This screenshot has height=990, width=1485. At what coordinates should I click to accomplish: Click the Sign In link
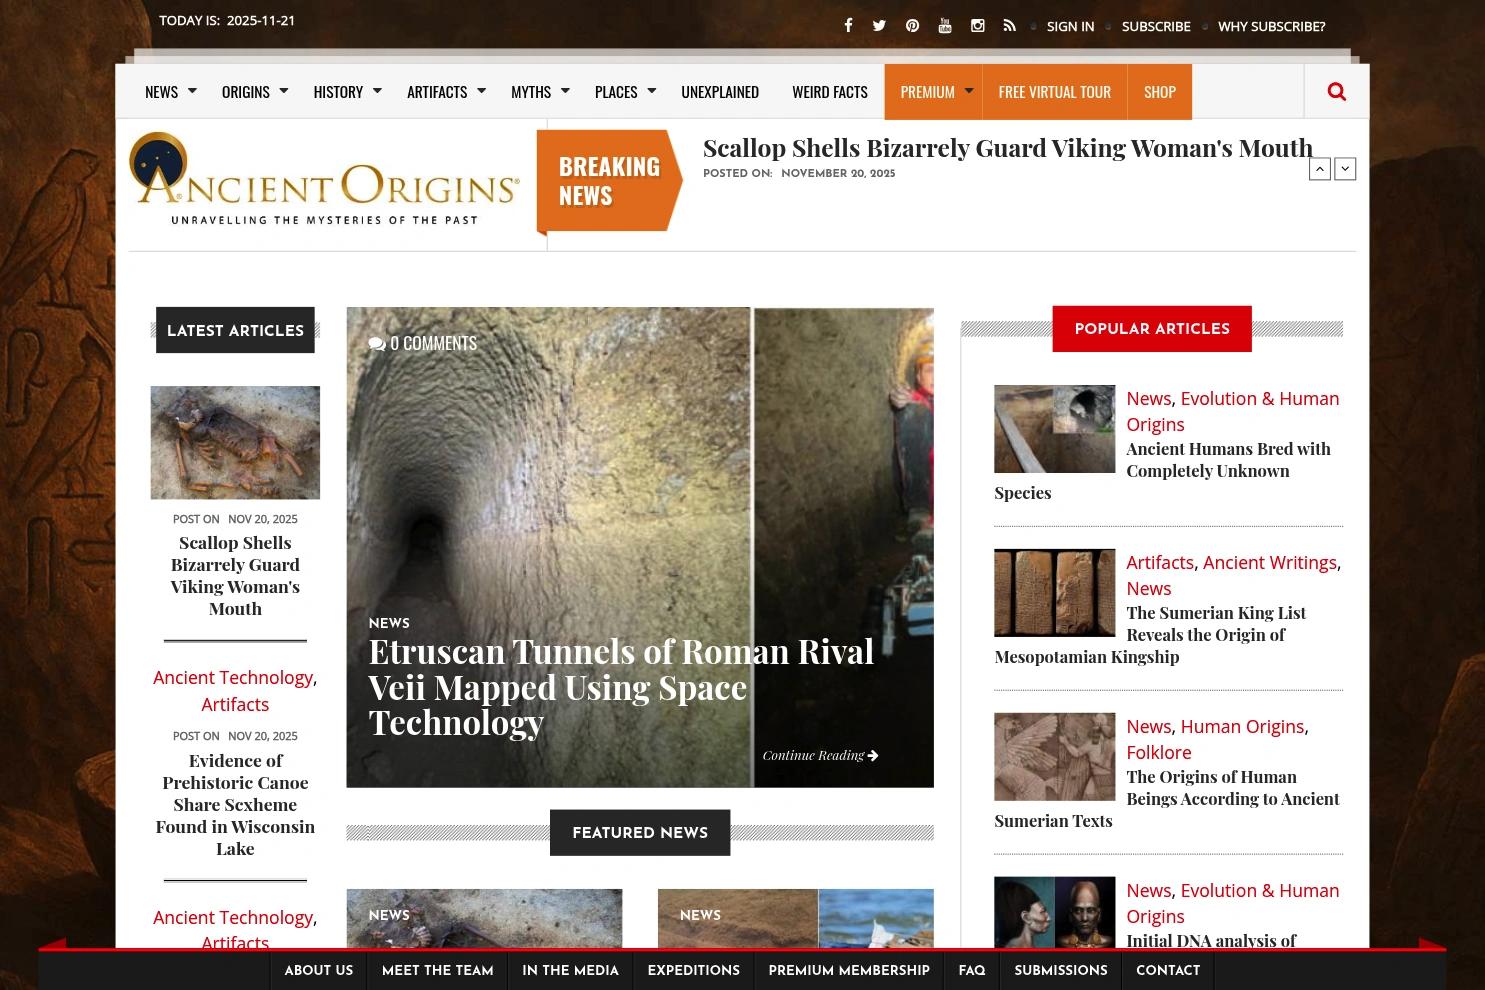click(x=1070, y=26)
